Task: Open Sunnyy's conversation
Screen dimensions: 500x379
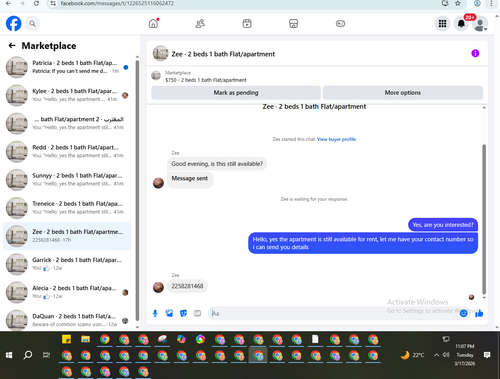Action: 67,180
